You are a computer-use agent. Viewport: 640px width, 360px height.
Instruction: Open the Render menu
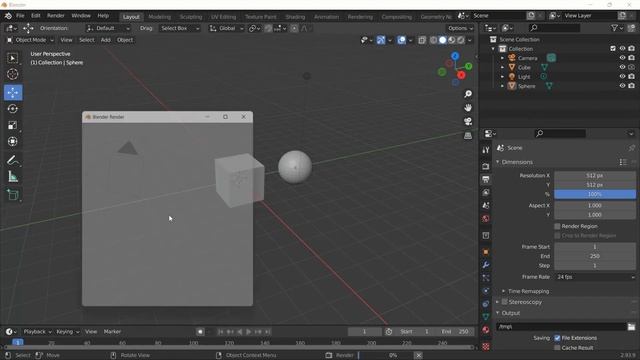56,16
